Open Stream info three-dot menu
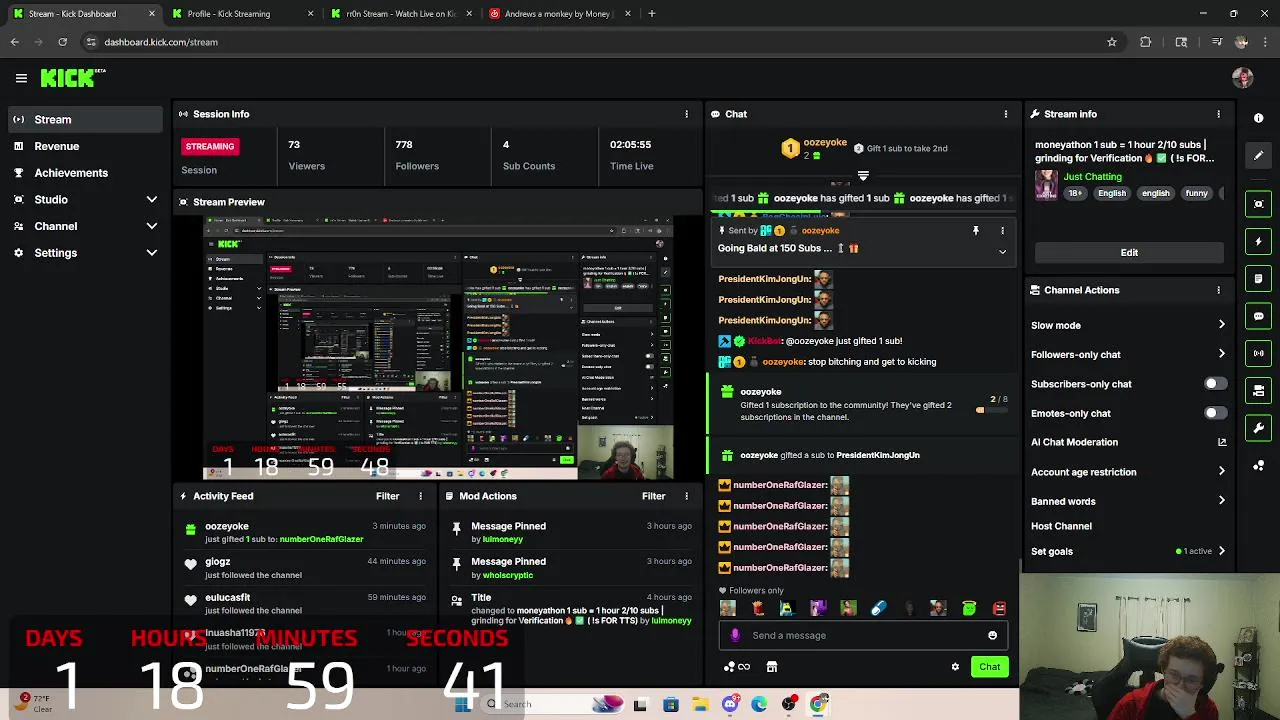The width and height of the screenshot is (1280, 720). coord(1218,114)
